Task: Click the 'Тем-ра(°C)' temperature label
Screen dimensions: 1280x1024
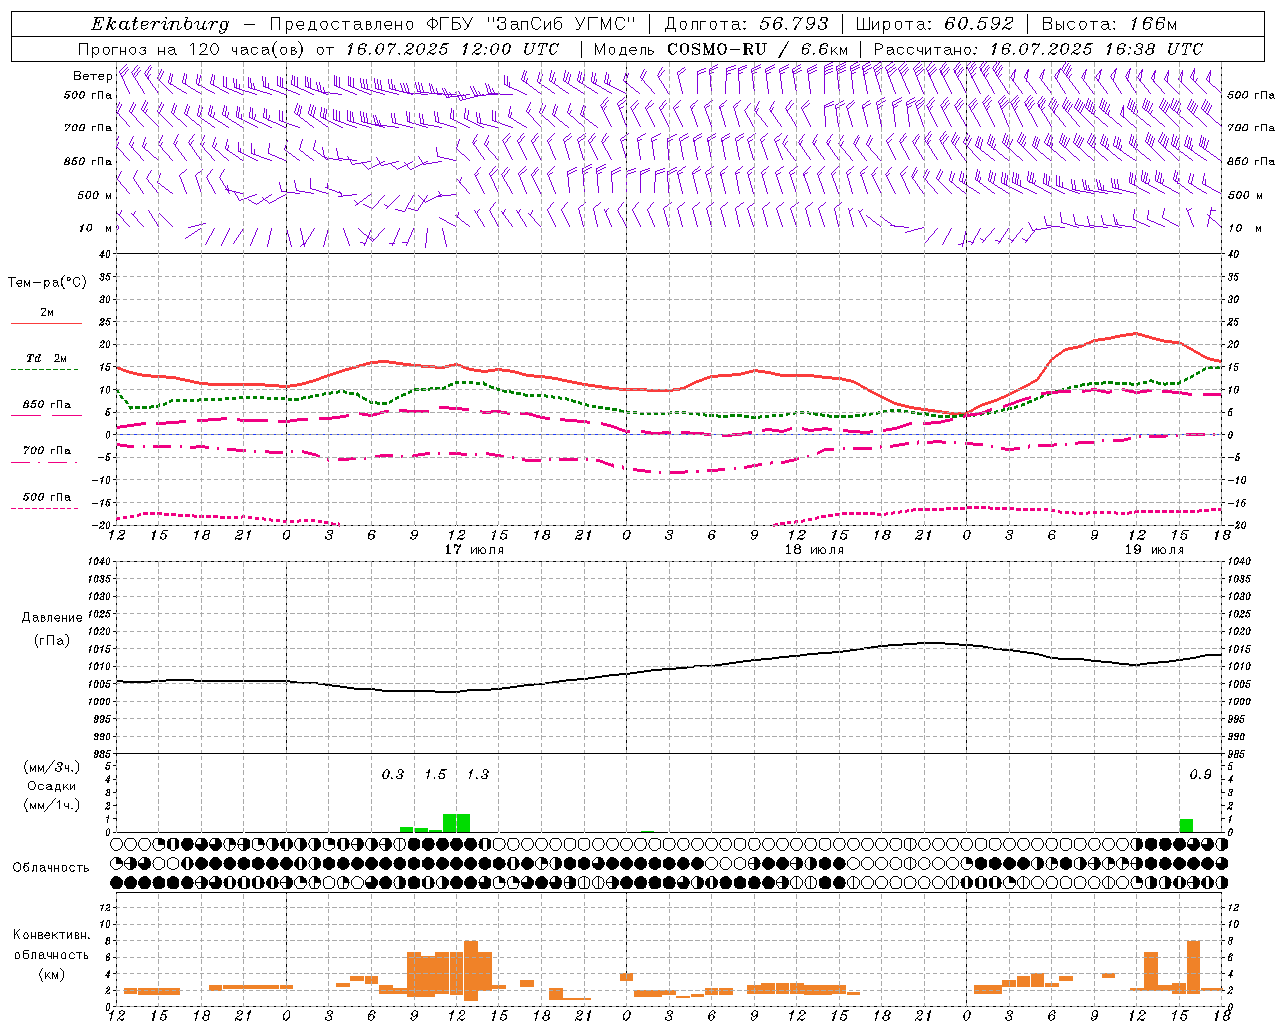Action: click(x=47, y=283)
